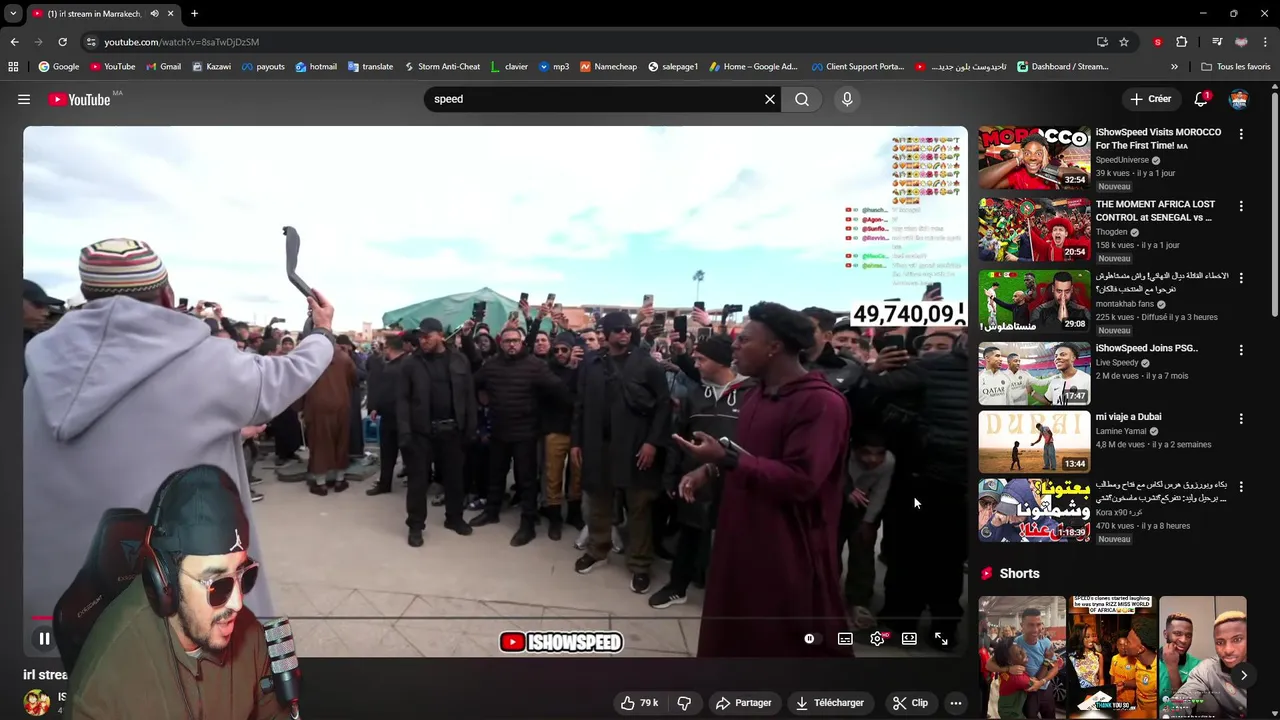Open options for 'mi viaje a Dubai' video

pyautogui.click(x=1241, y=419)
